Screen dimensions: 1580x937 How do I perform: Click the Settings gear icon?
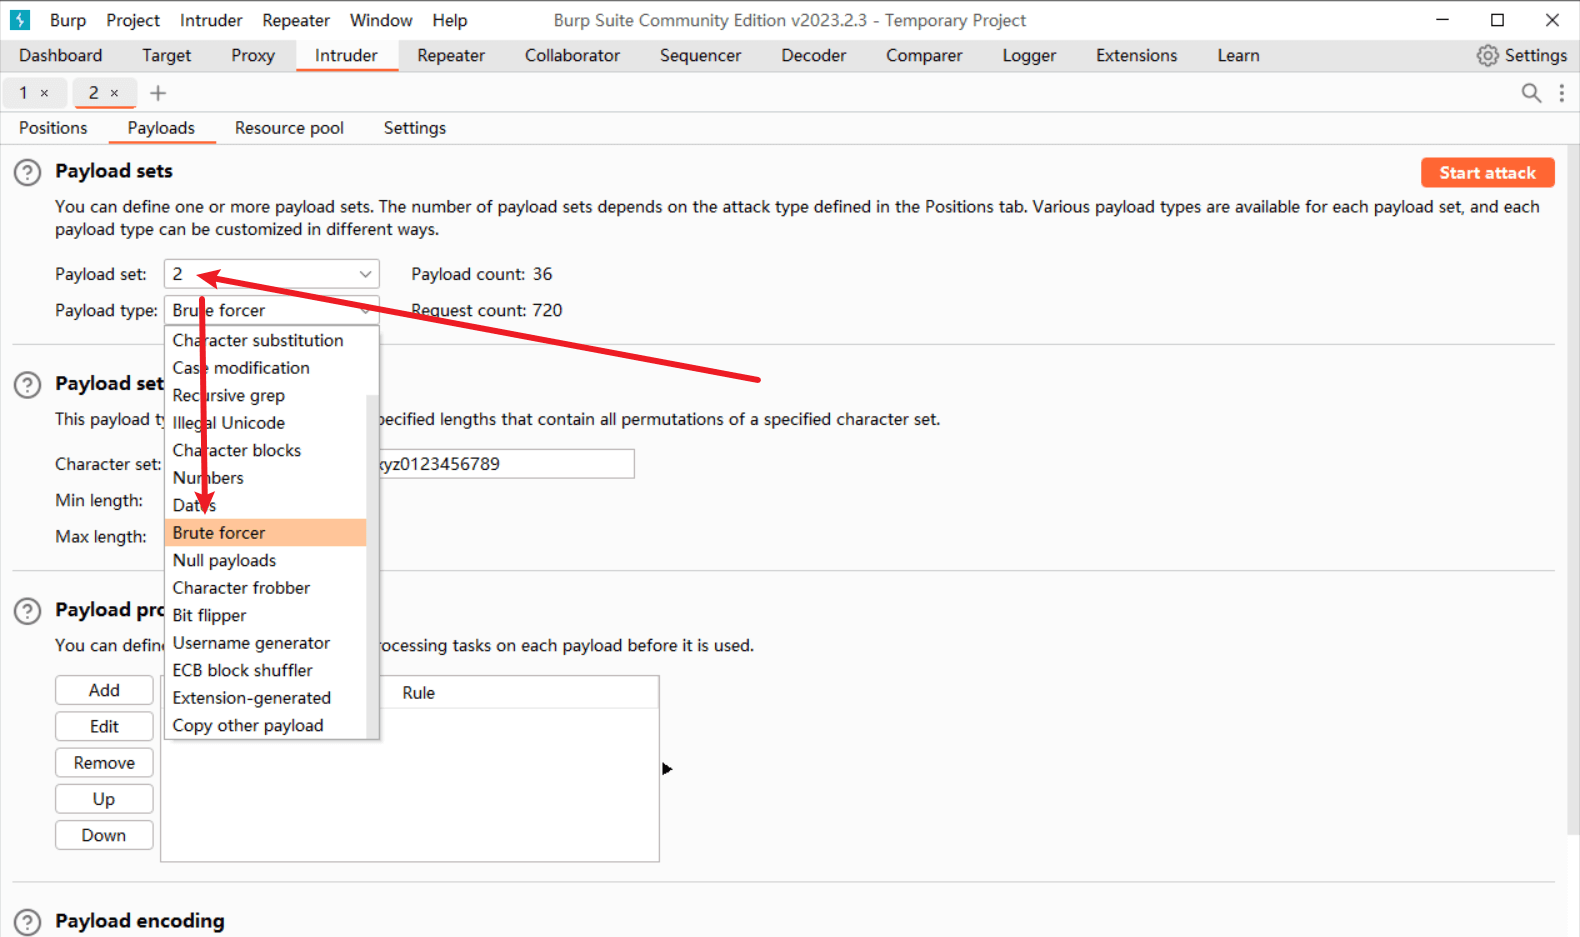click(x=1488, y=56)
